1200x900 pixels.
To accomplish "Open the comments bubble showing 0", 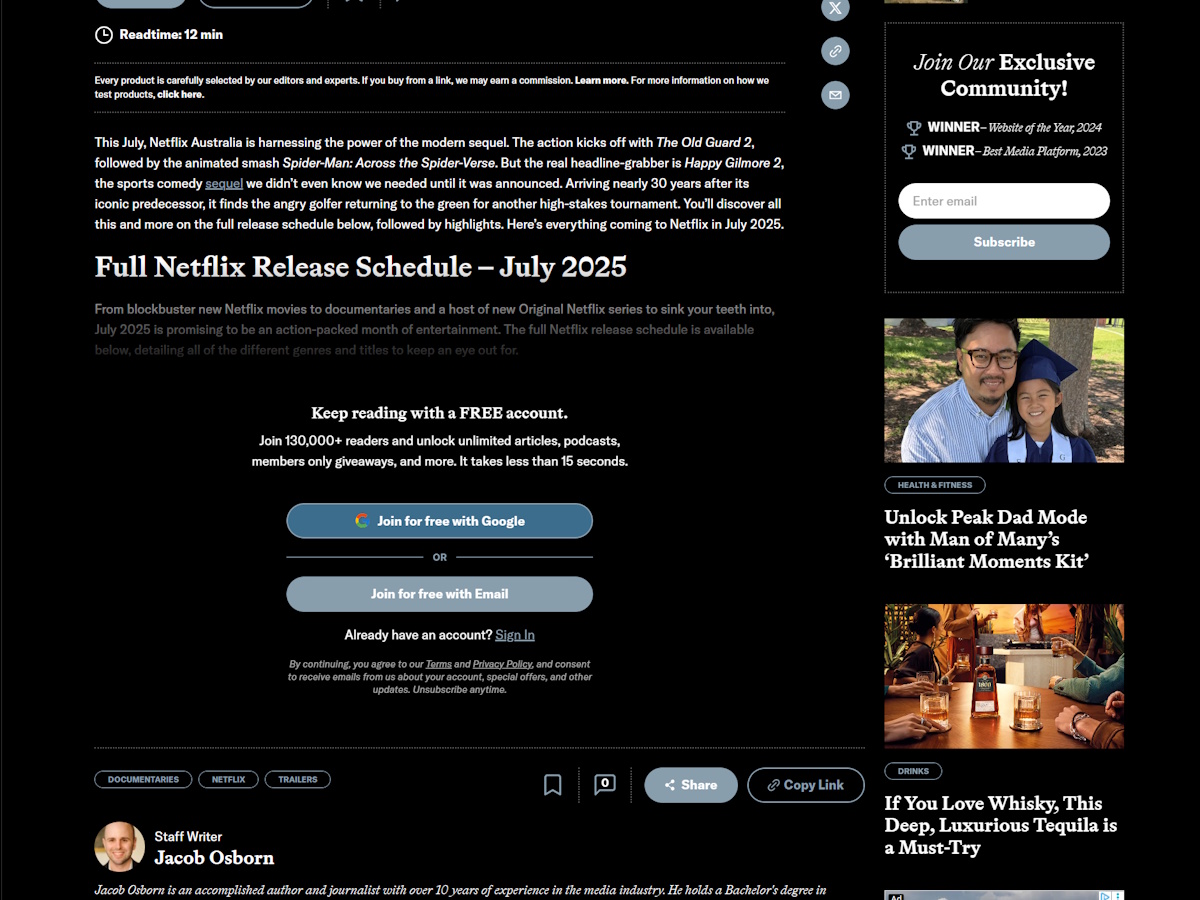I will [604, 785].
